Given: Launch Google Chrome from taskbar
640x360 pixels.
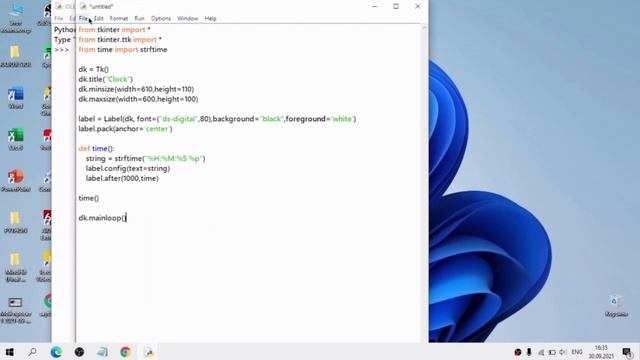Looking at the screenshot, I should (x=125, y=352).
